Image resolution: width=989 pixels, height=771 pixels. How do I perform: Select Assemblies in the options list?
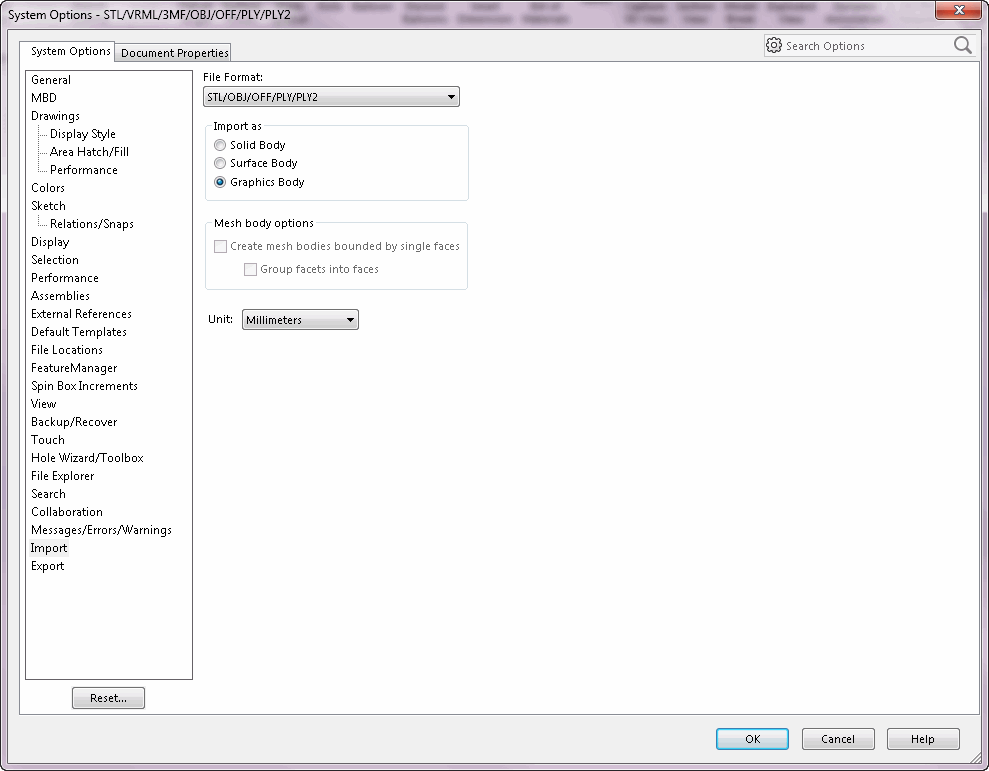61,296
